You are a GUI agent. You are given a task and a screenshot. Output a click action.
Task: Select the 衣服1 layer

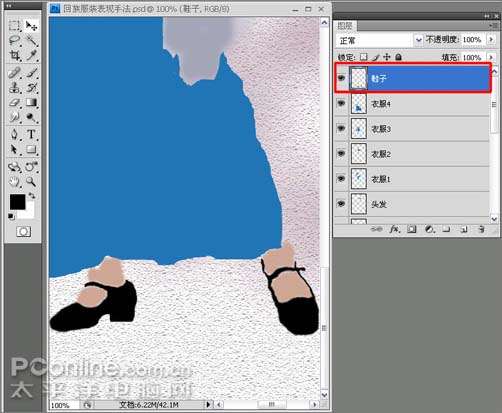pyautogui.click(x=412, y=179)
